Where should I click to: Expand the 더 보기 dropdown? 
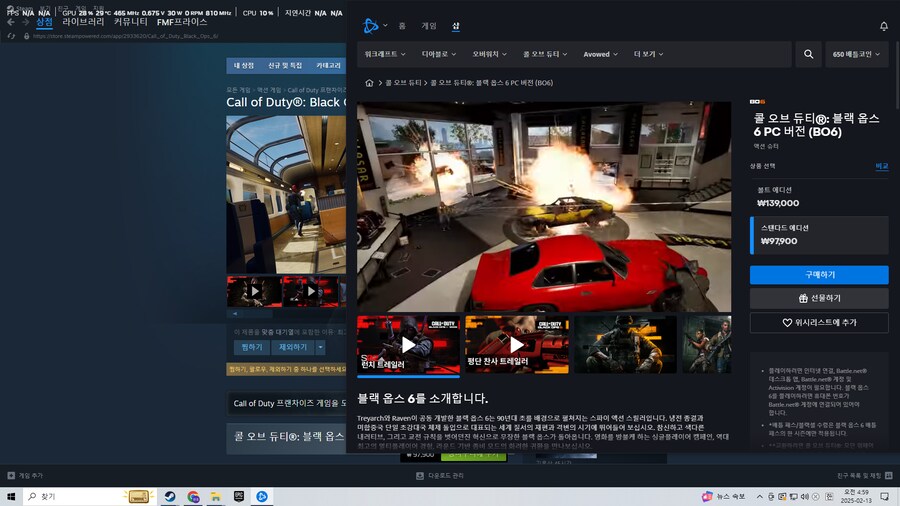(x=648, y=54)
